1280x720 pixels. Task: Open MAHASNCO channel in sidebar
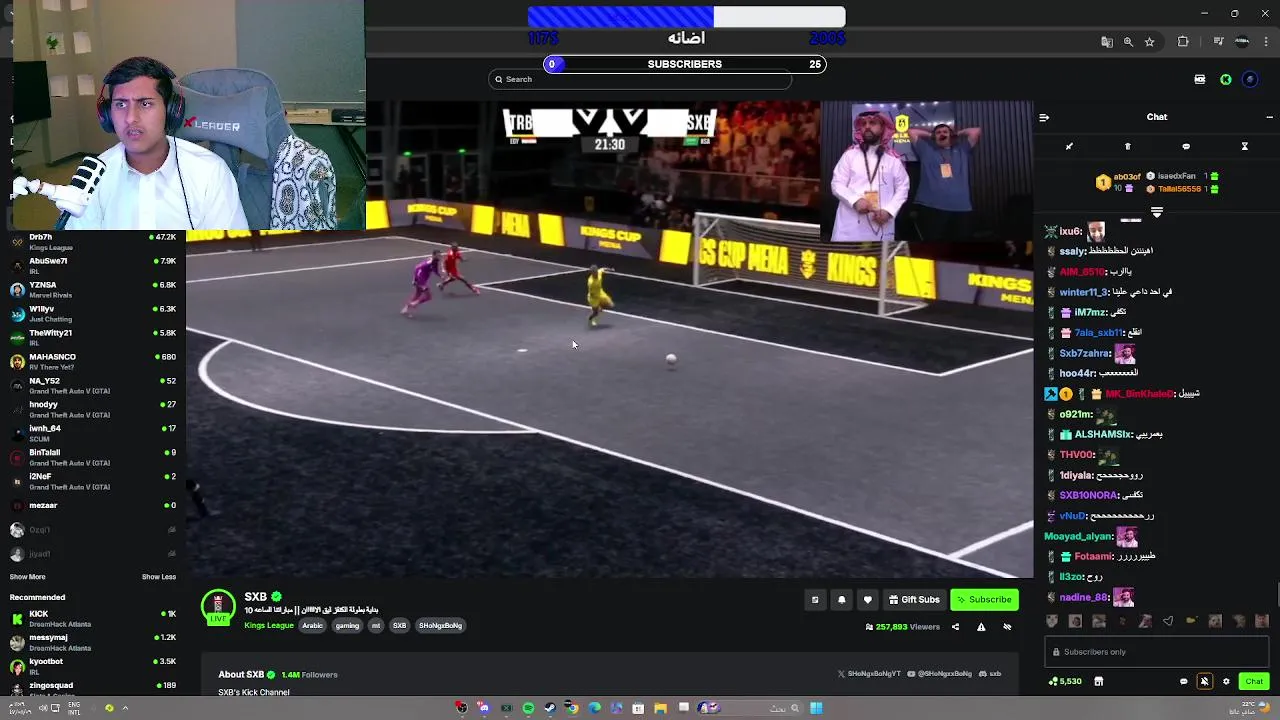(x=92, y=361)
